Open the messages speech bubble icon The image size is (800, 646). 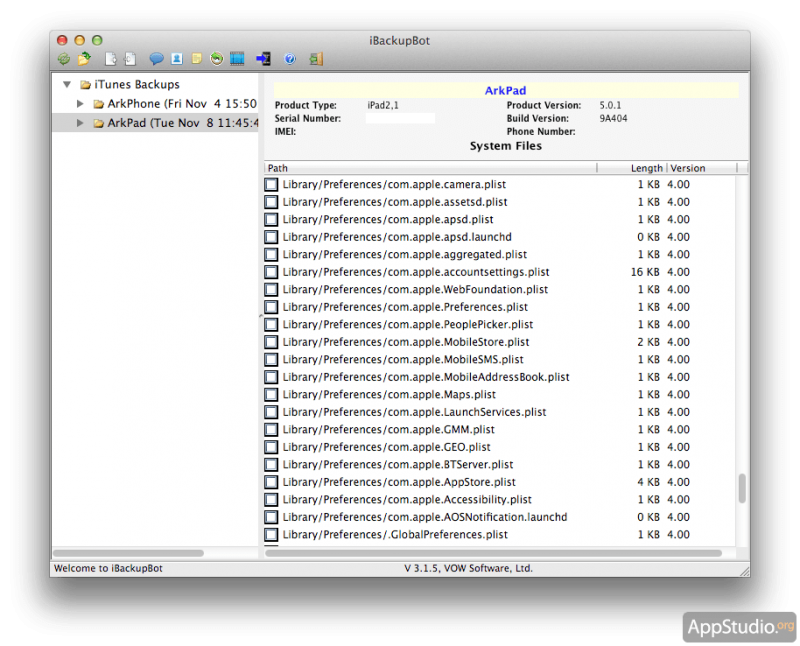(156, 59)
